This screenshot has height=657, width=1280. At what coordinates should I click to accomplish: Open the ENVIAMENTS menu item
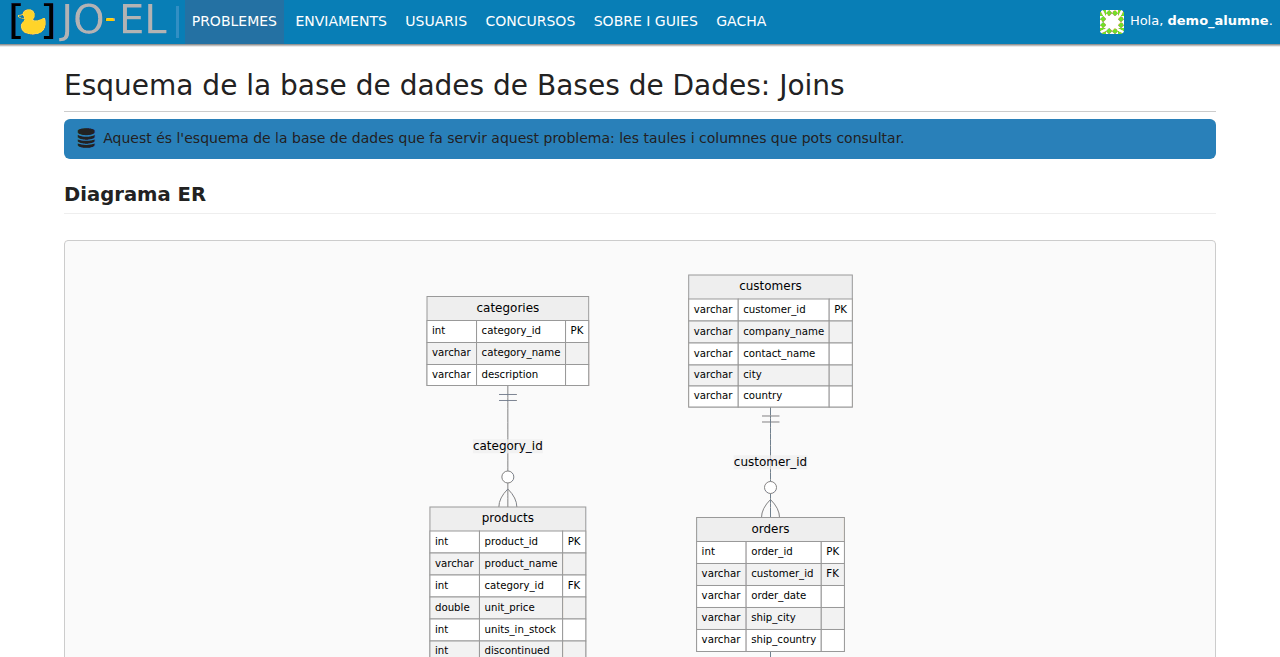341,21
